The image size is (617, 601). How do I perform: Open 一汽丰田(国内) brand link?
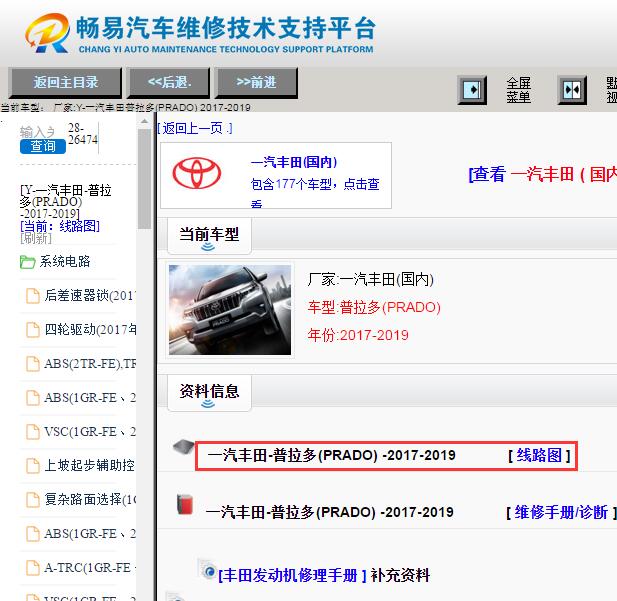(294, 162)
